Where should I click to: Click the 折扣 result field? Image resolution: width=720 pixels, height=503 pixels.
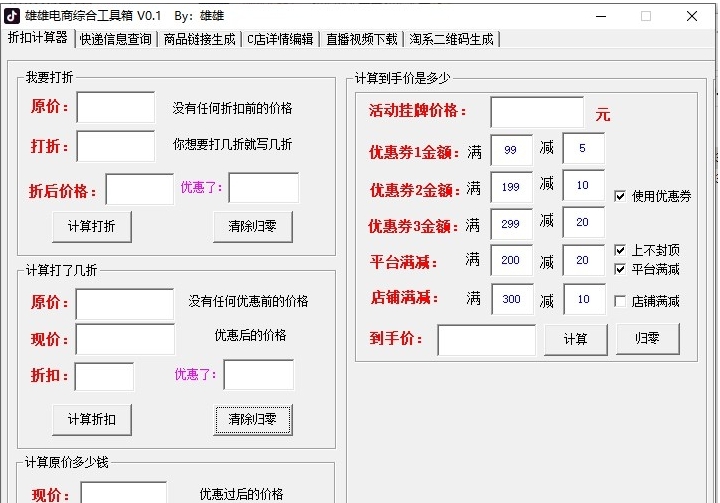click(104, 377)
